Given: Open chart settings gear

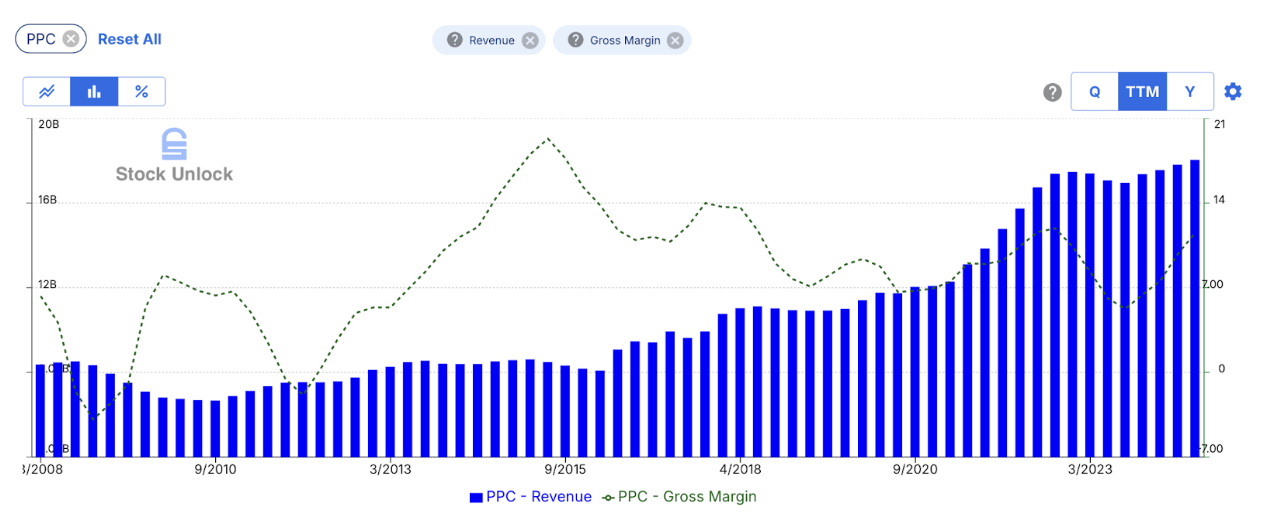Looking at the screenshot, I should 1233,92.
